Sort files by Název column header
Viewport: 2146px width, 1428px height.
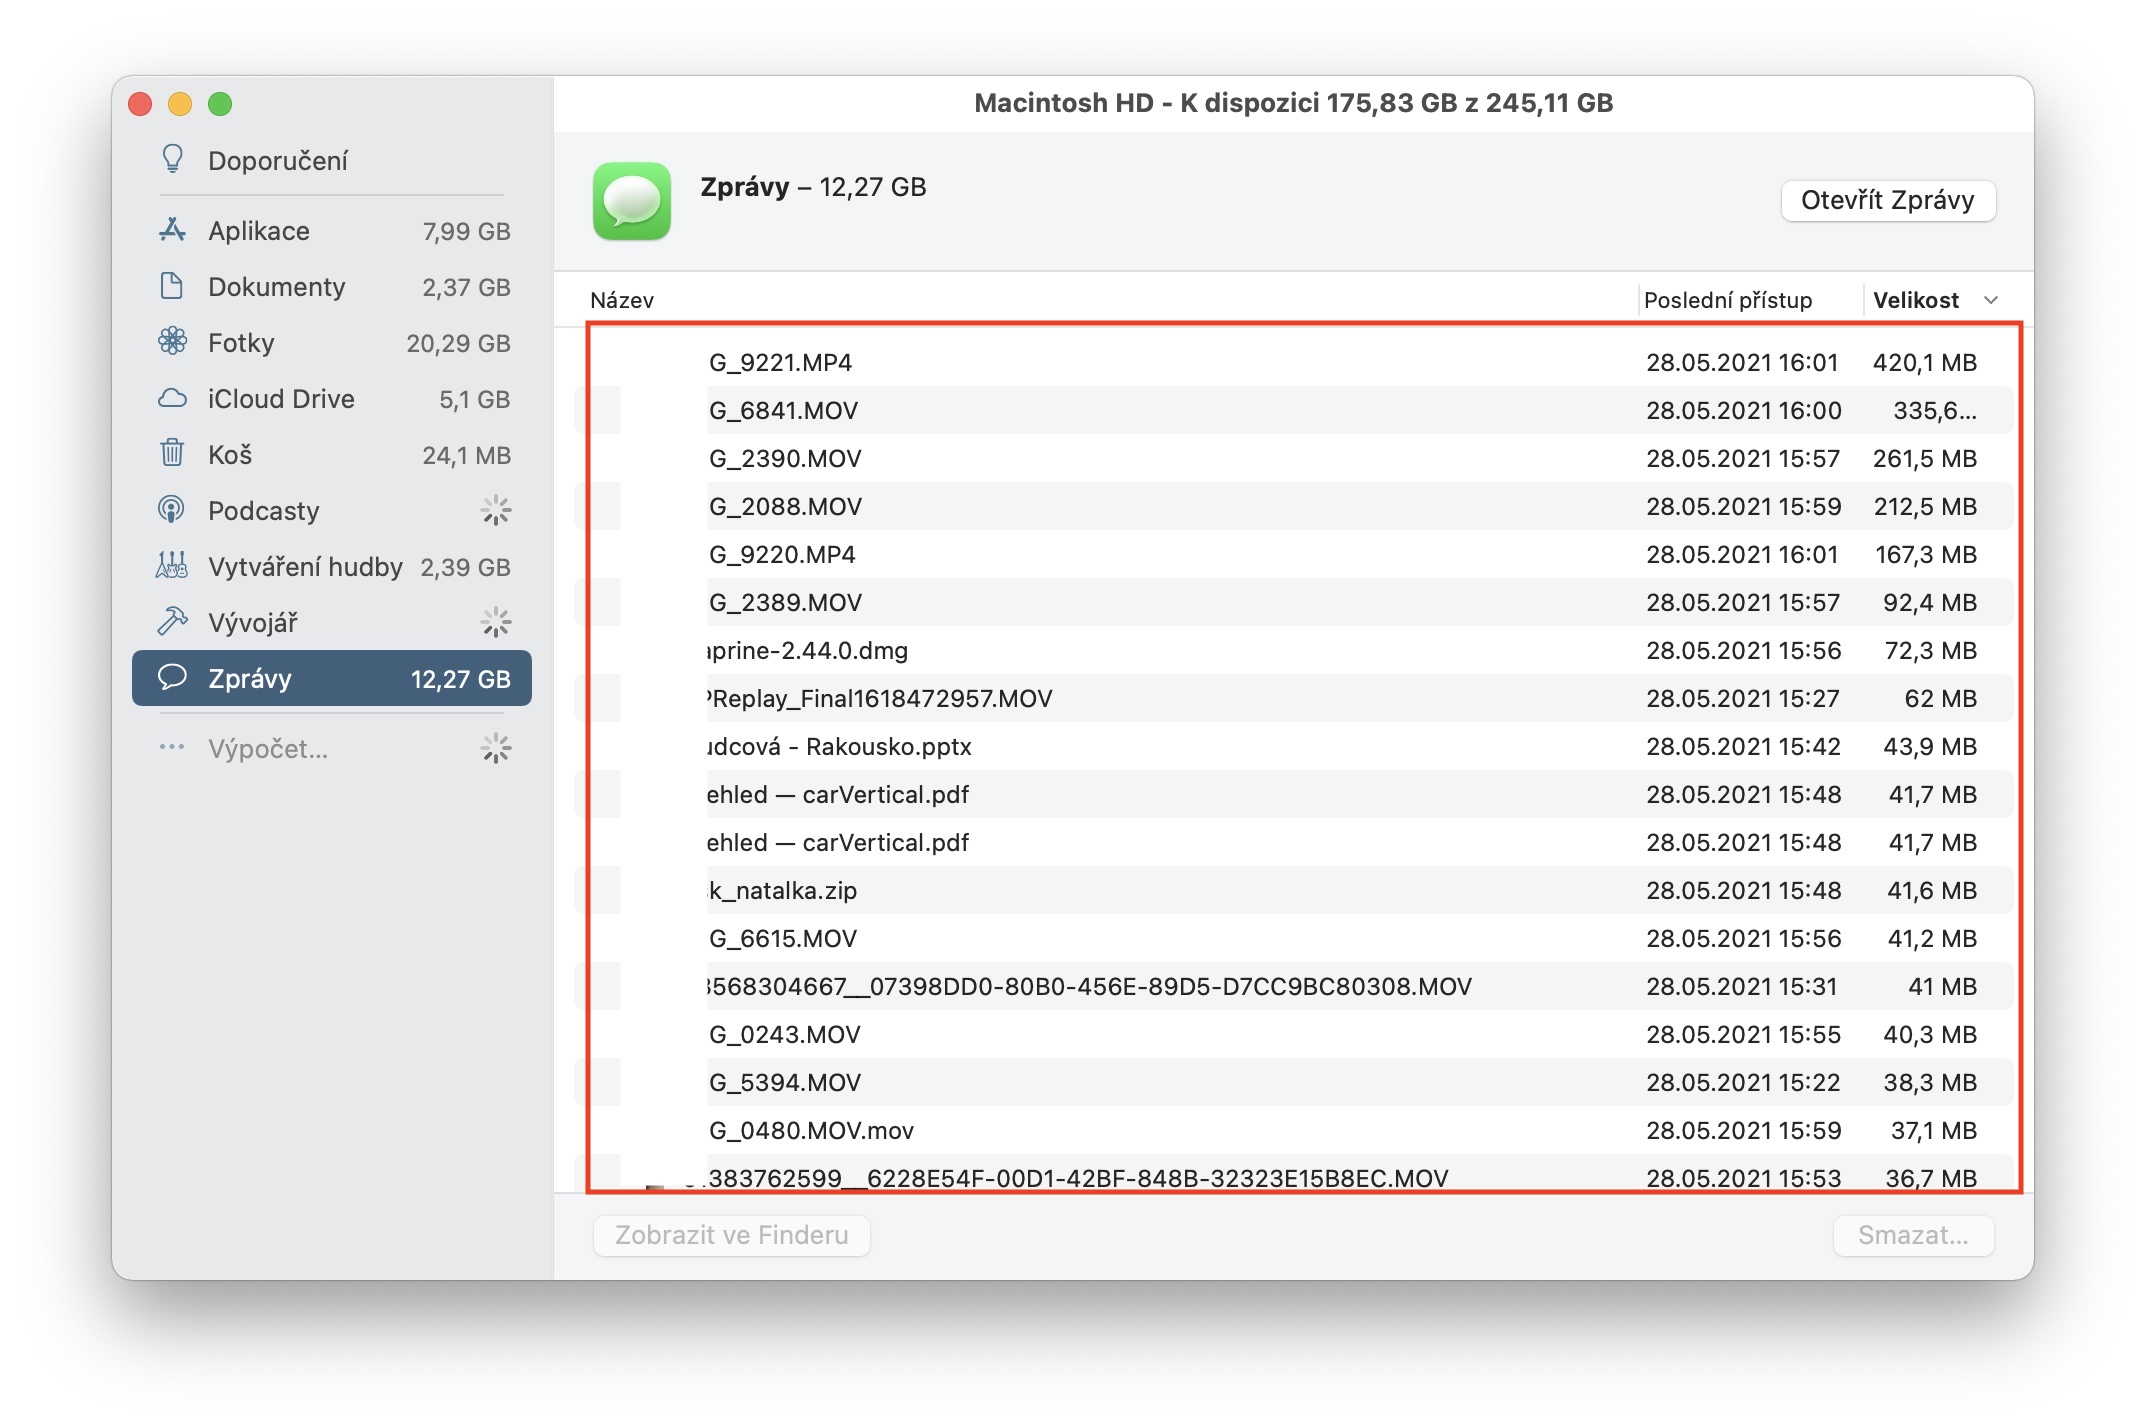click(x=622, y=300)
